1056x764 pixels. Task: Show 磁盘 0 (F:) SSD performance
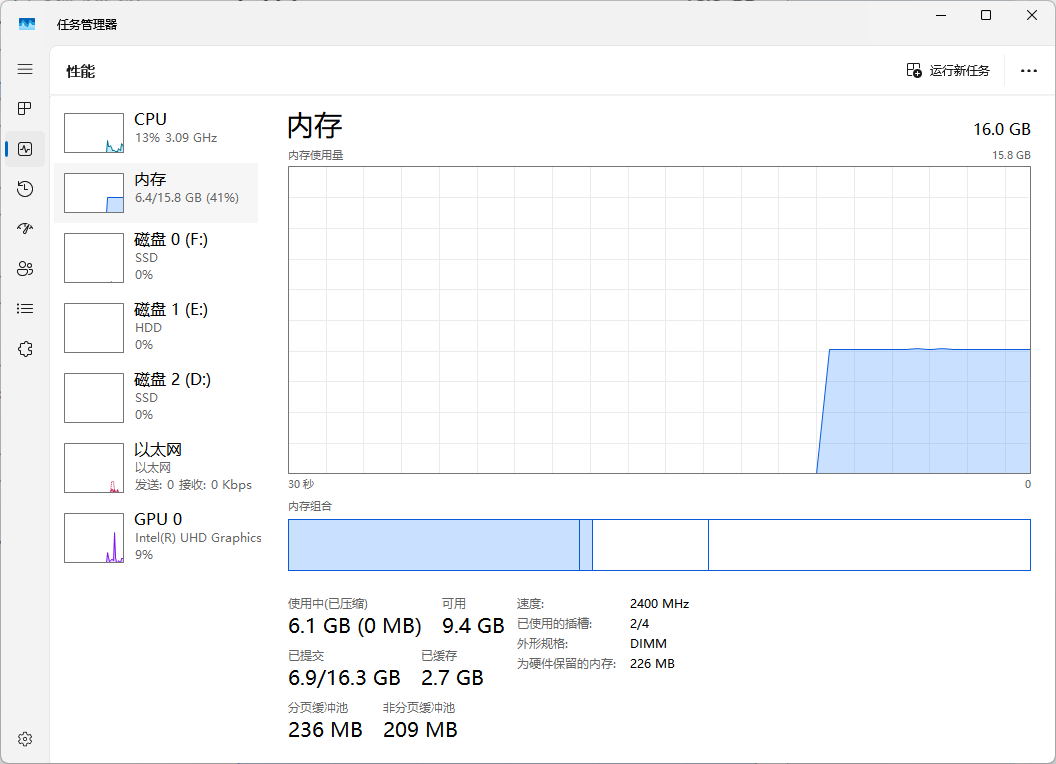(x=157, y=257)
